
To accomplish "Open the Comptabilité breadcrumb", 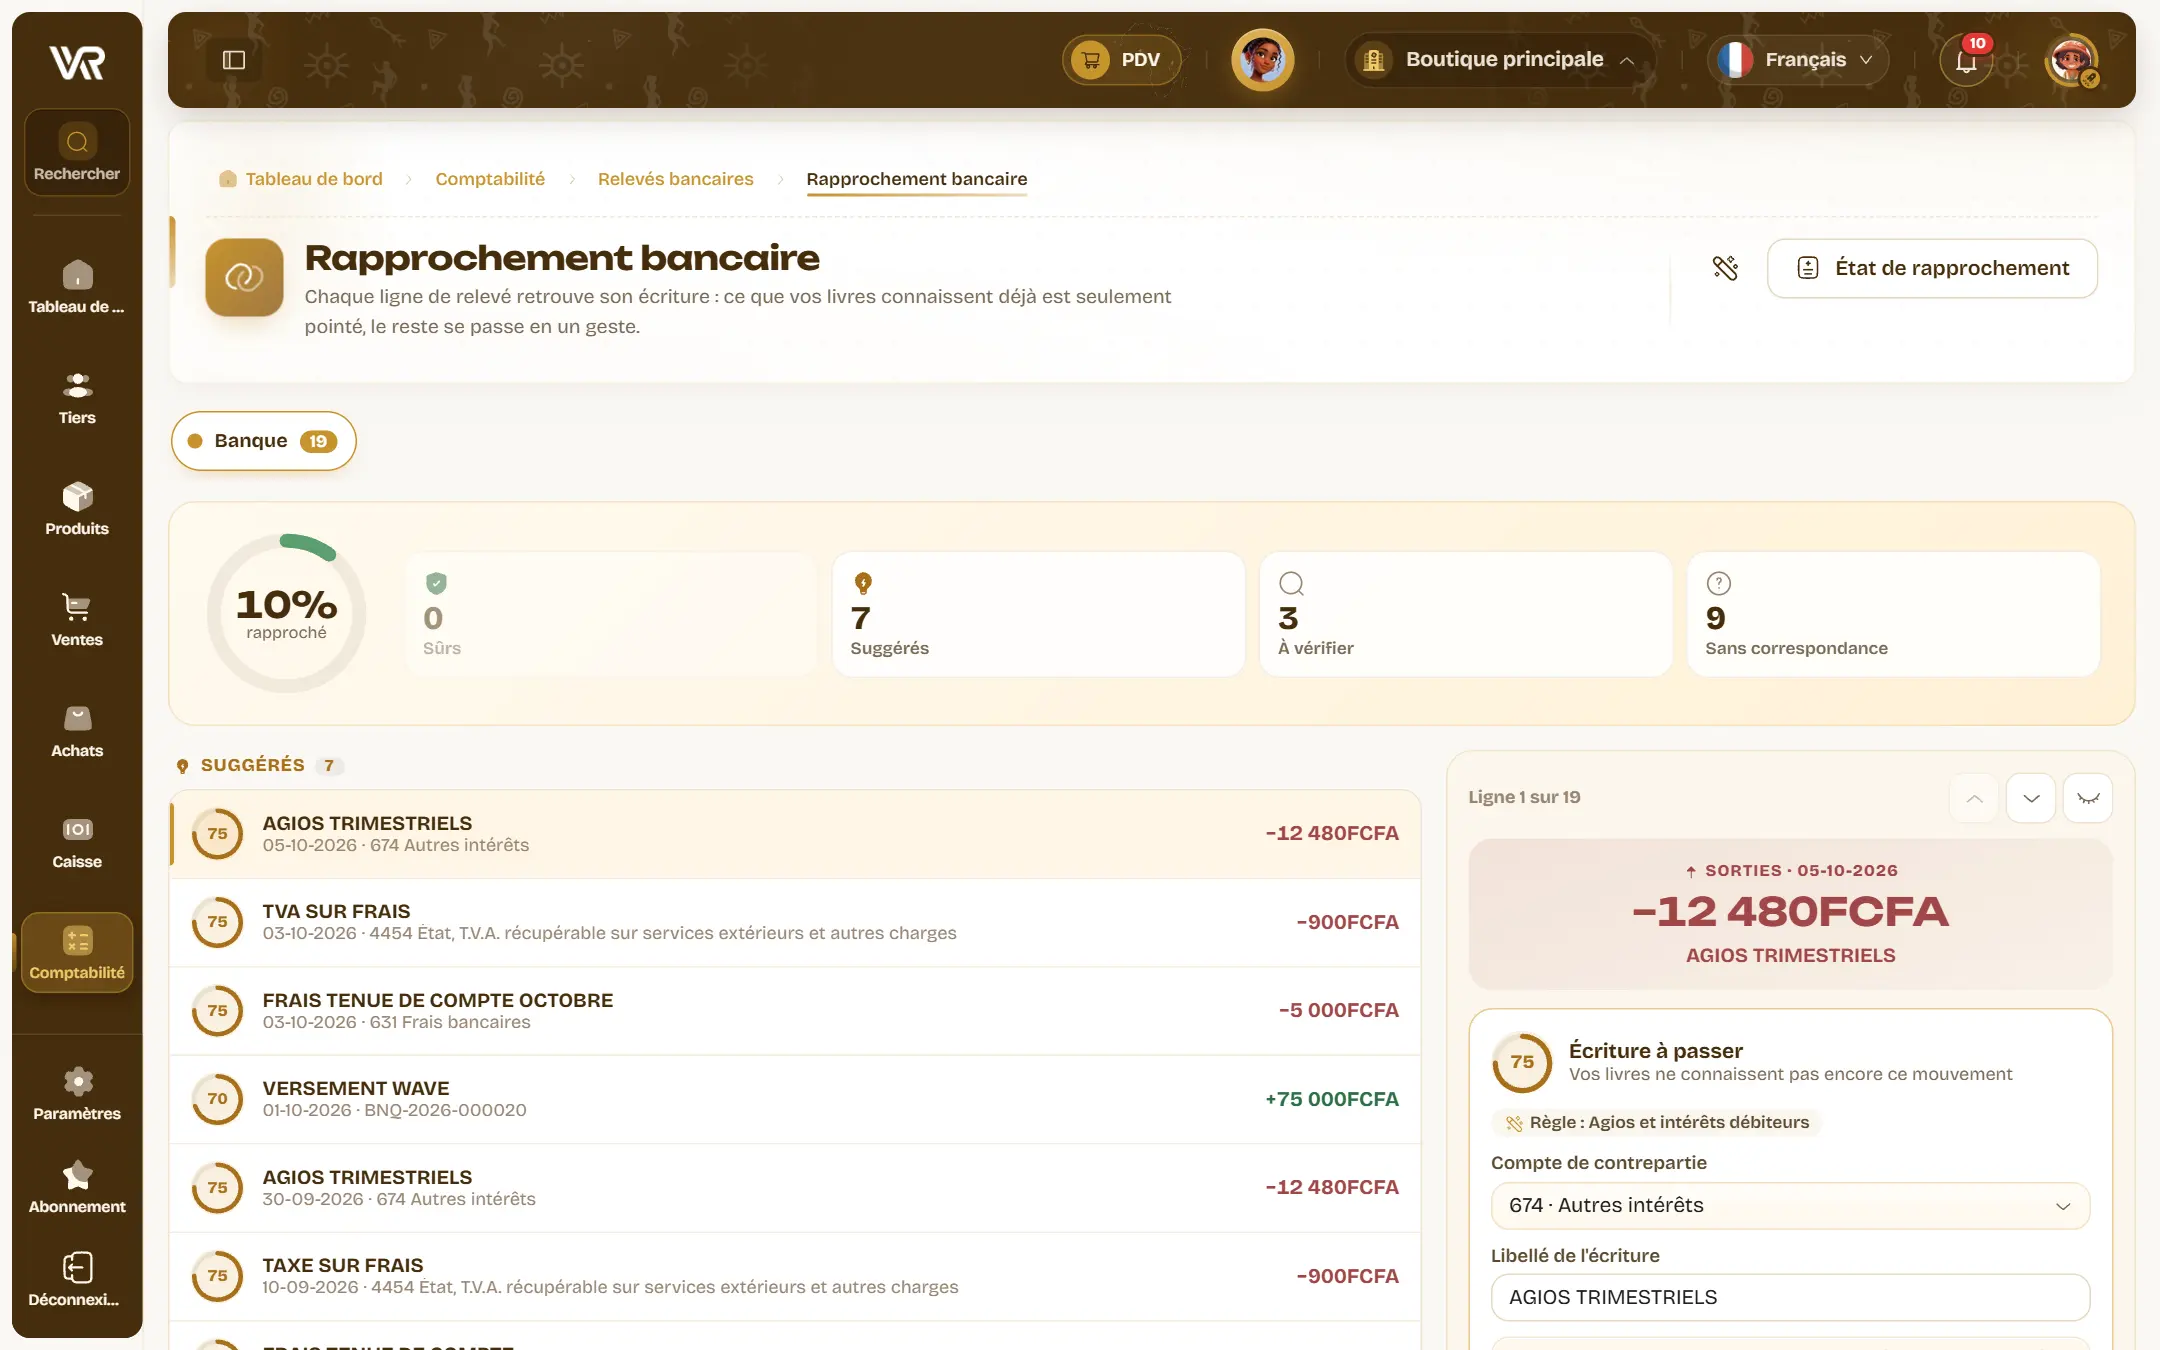I will click(490, 179).
